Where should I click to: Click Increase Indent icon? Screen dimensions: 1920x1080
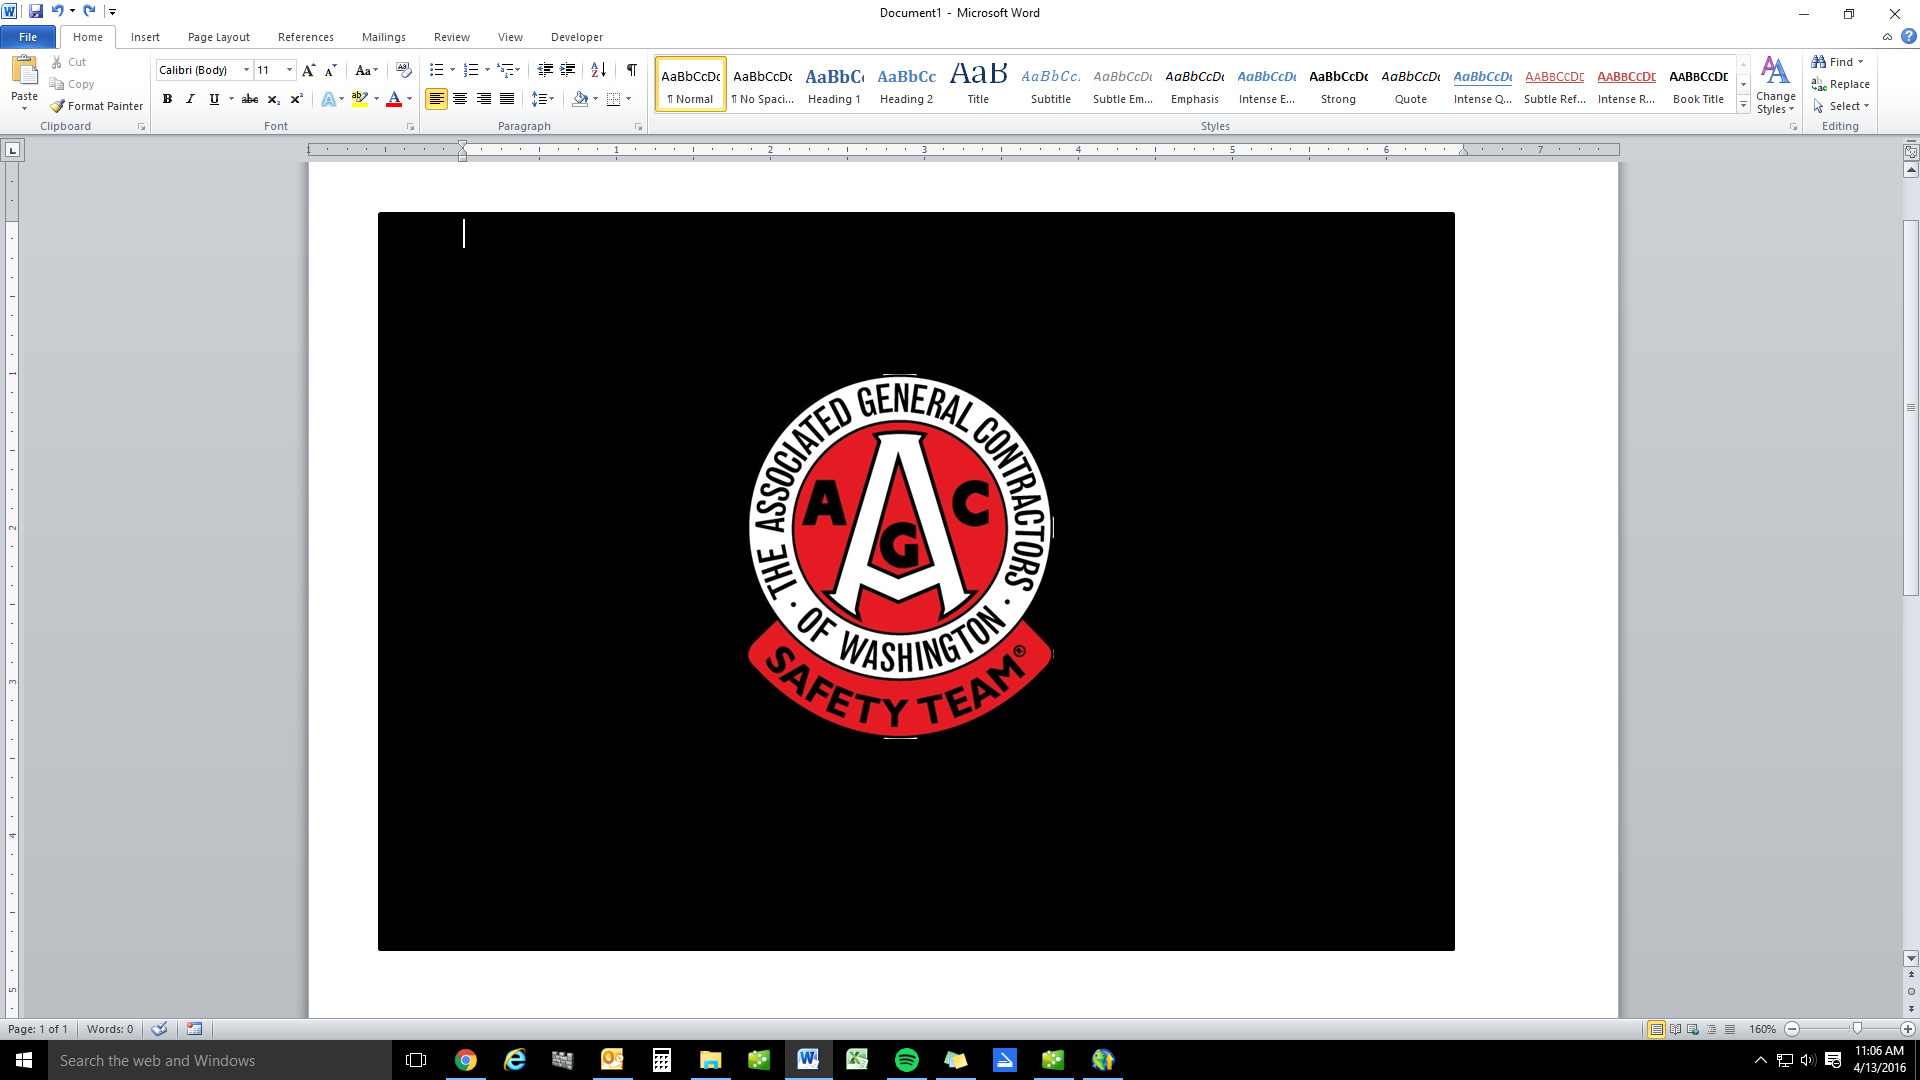click(x=568, y=70)
